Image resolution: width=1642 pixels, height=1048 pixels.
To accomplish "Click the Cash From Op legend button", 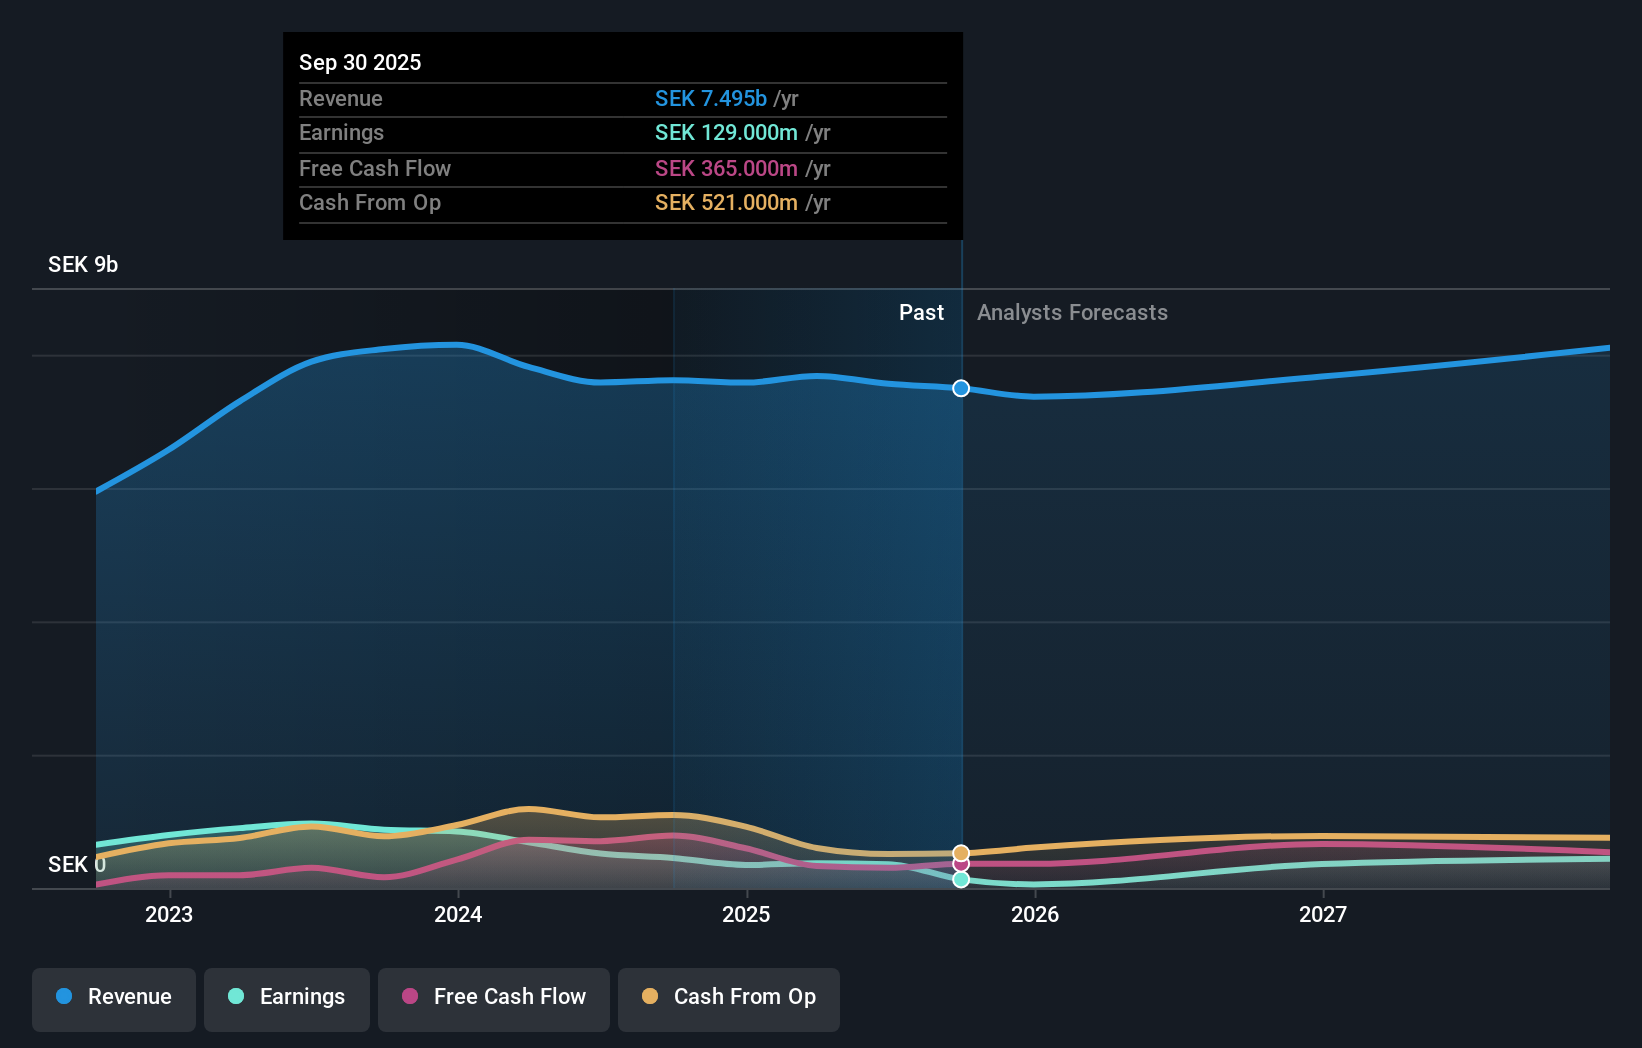I will 728,998.
